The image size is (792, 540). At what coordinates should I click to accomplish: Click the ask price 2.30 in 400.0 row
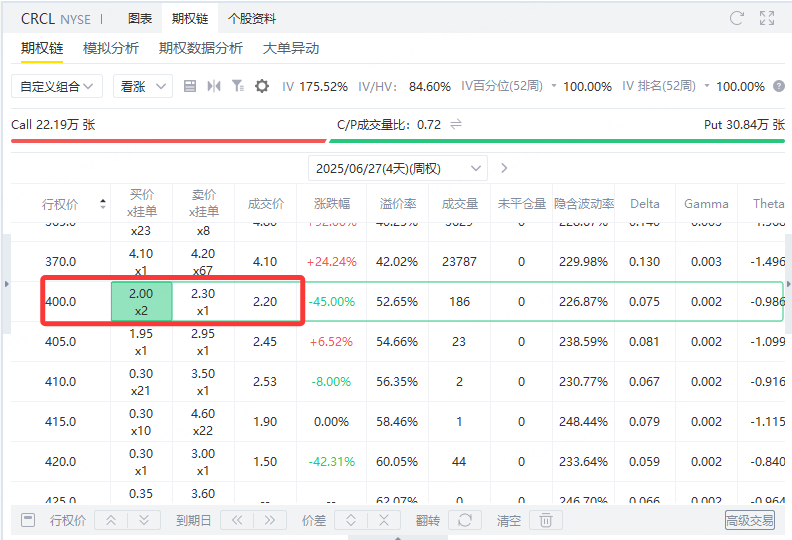203,302
